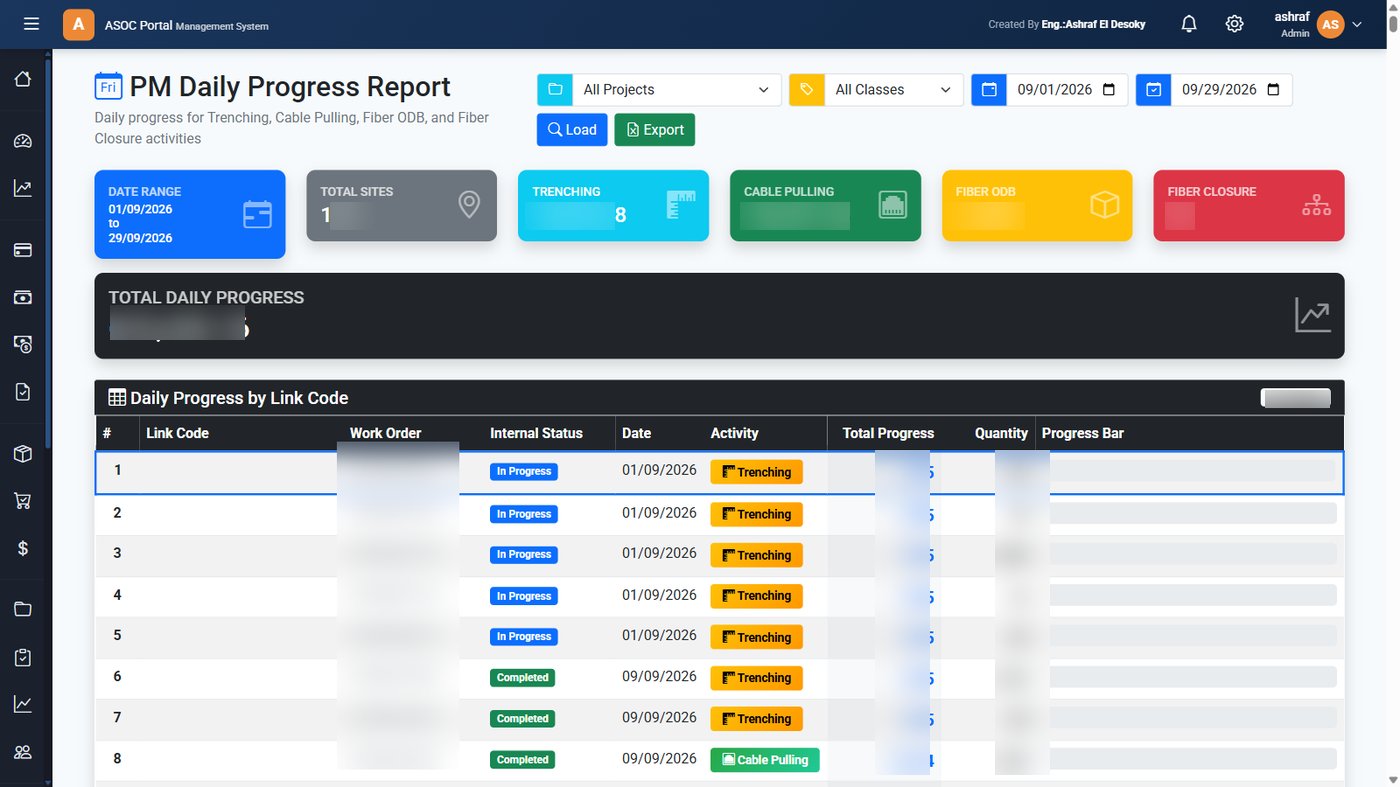Open the checked document sidebar icon
1400x787 pixels.
point(23,391)
